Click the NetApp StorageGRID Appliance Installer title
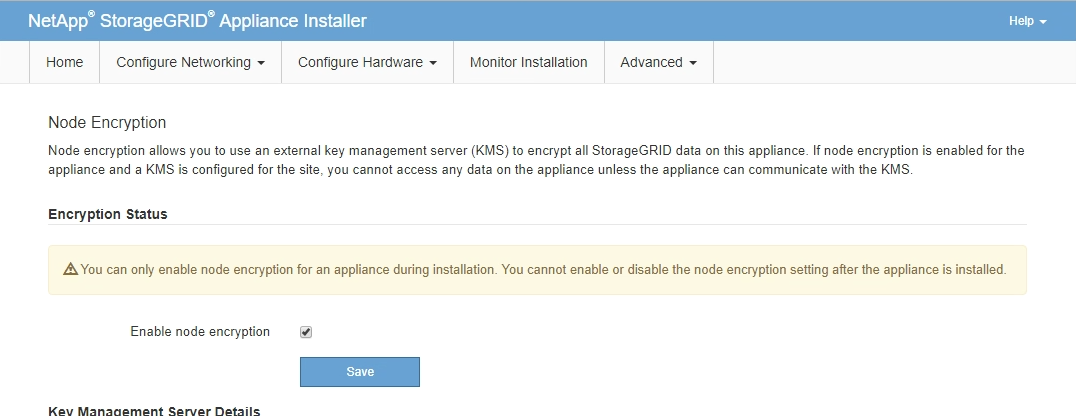This screenshot has height=416, width=1076. pos(197,21)
